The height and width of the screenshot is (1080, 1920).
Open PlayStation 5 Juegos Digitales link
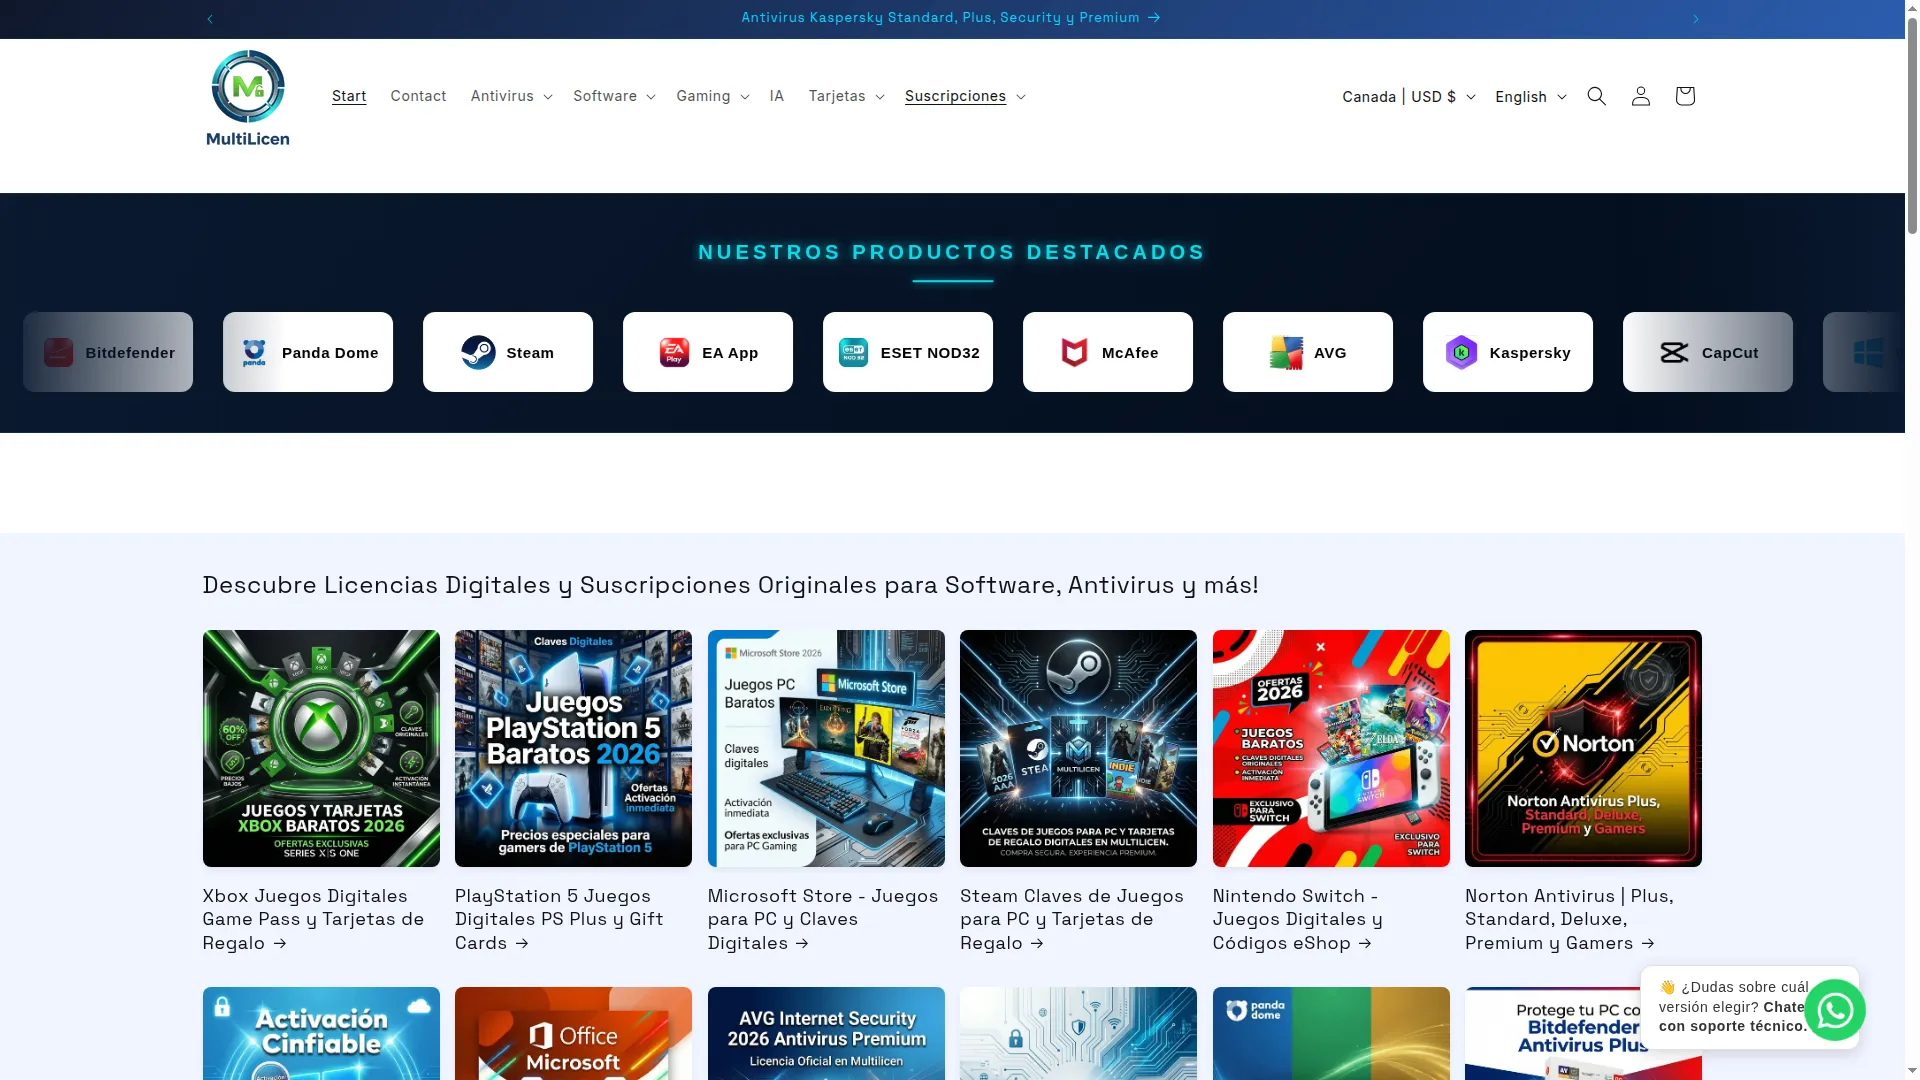click(559, 920)
